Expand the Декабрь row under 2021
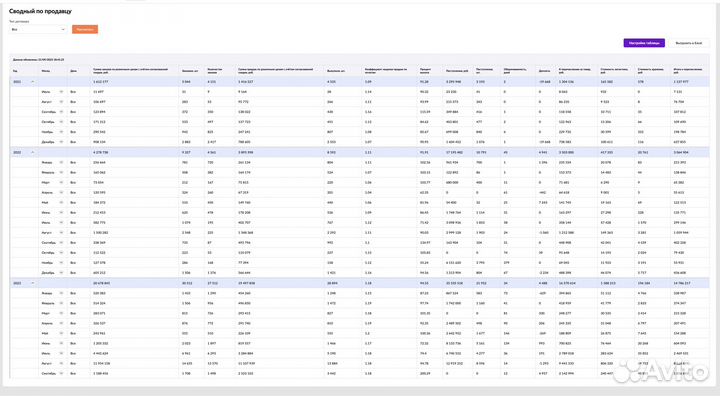The width and height of the screenshot is (720, 396). click(61, 142)
